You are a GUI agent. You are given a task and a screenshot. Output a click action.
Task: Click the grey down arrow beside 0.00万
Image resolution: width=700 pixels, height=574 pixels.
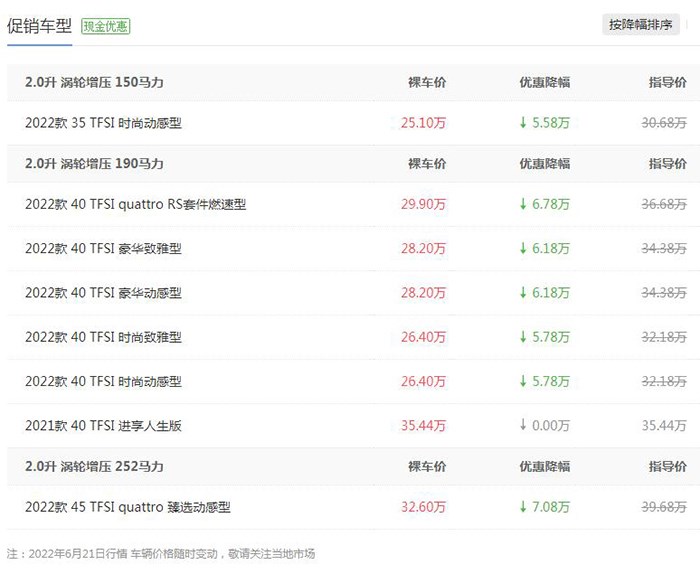coord(522,426)
